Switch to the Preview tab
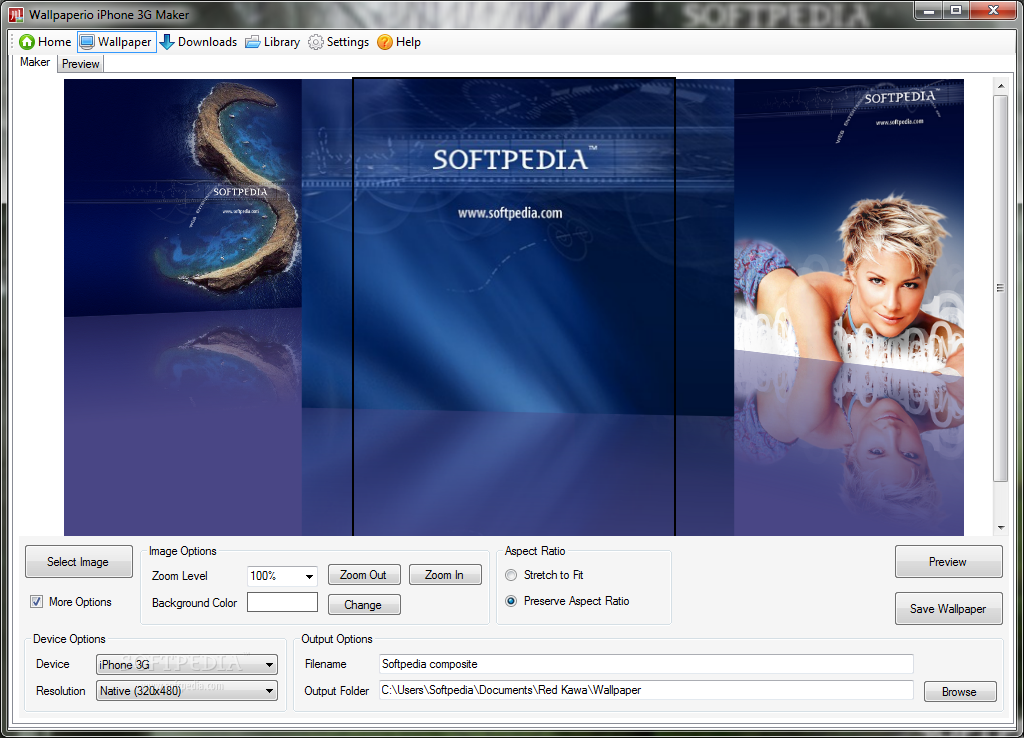This screenshot has width=1024, height=738. 80,64
